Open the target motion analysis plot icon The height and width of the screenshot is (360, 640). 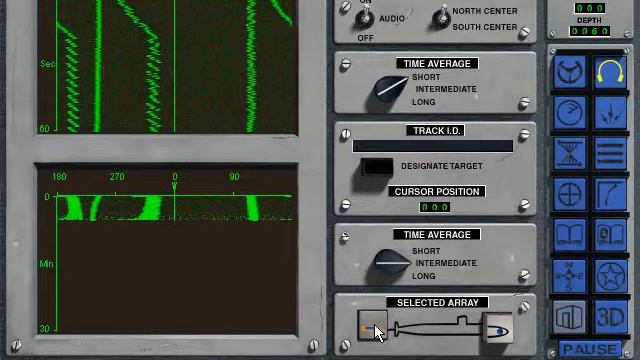(570, 153)
